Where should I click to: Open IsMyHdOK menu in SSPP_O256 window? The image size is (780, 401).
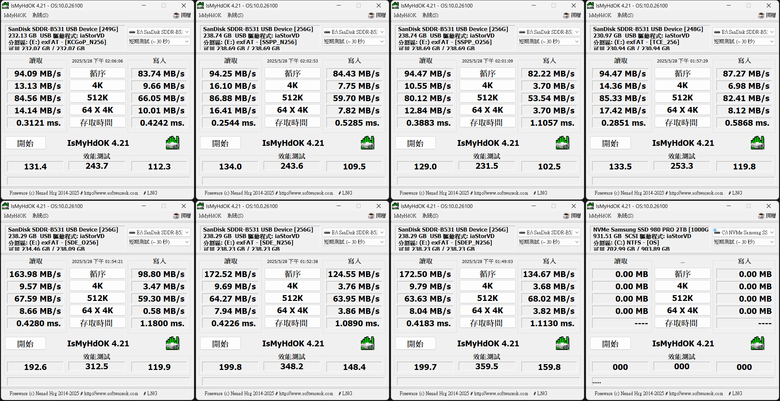point(405,15)
